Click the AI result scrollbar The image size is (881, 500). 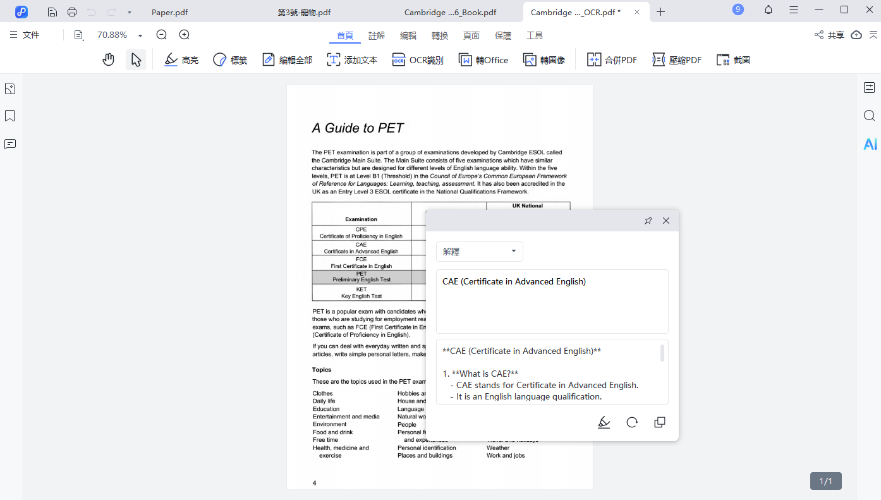click(661, 353)
